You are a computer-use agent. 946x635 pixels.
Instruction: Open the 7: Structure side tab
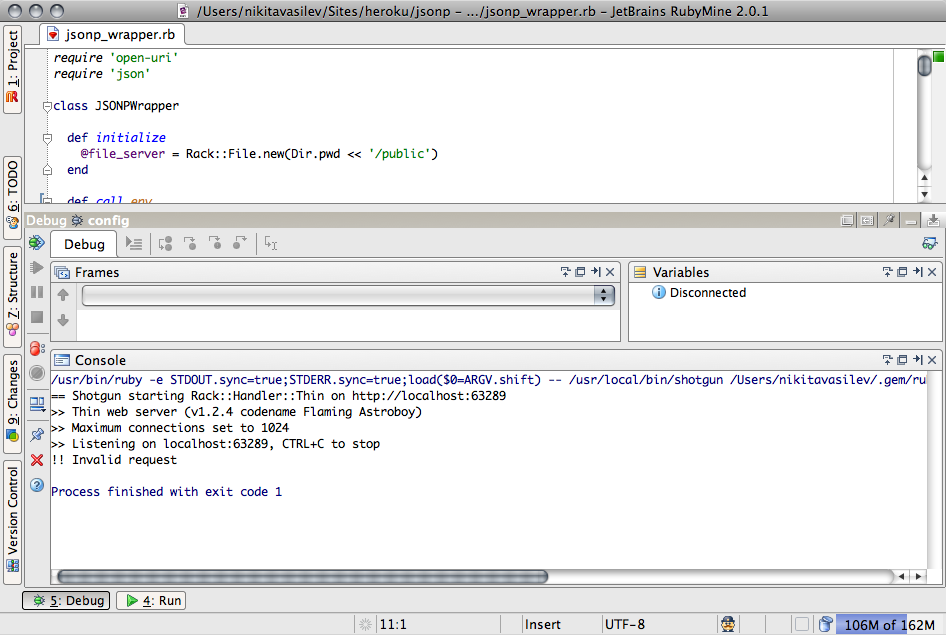click(12, 295)
